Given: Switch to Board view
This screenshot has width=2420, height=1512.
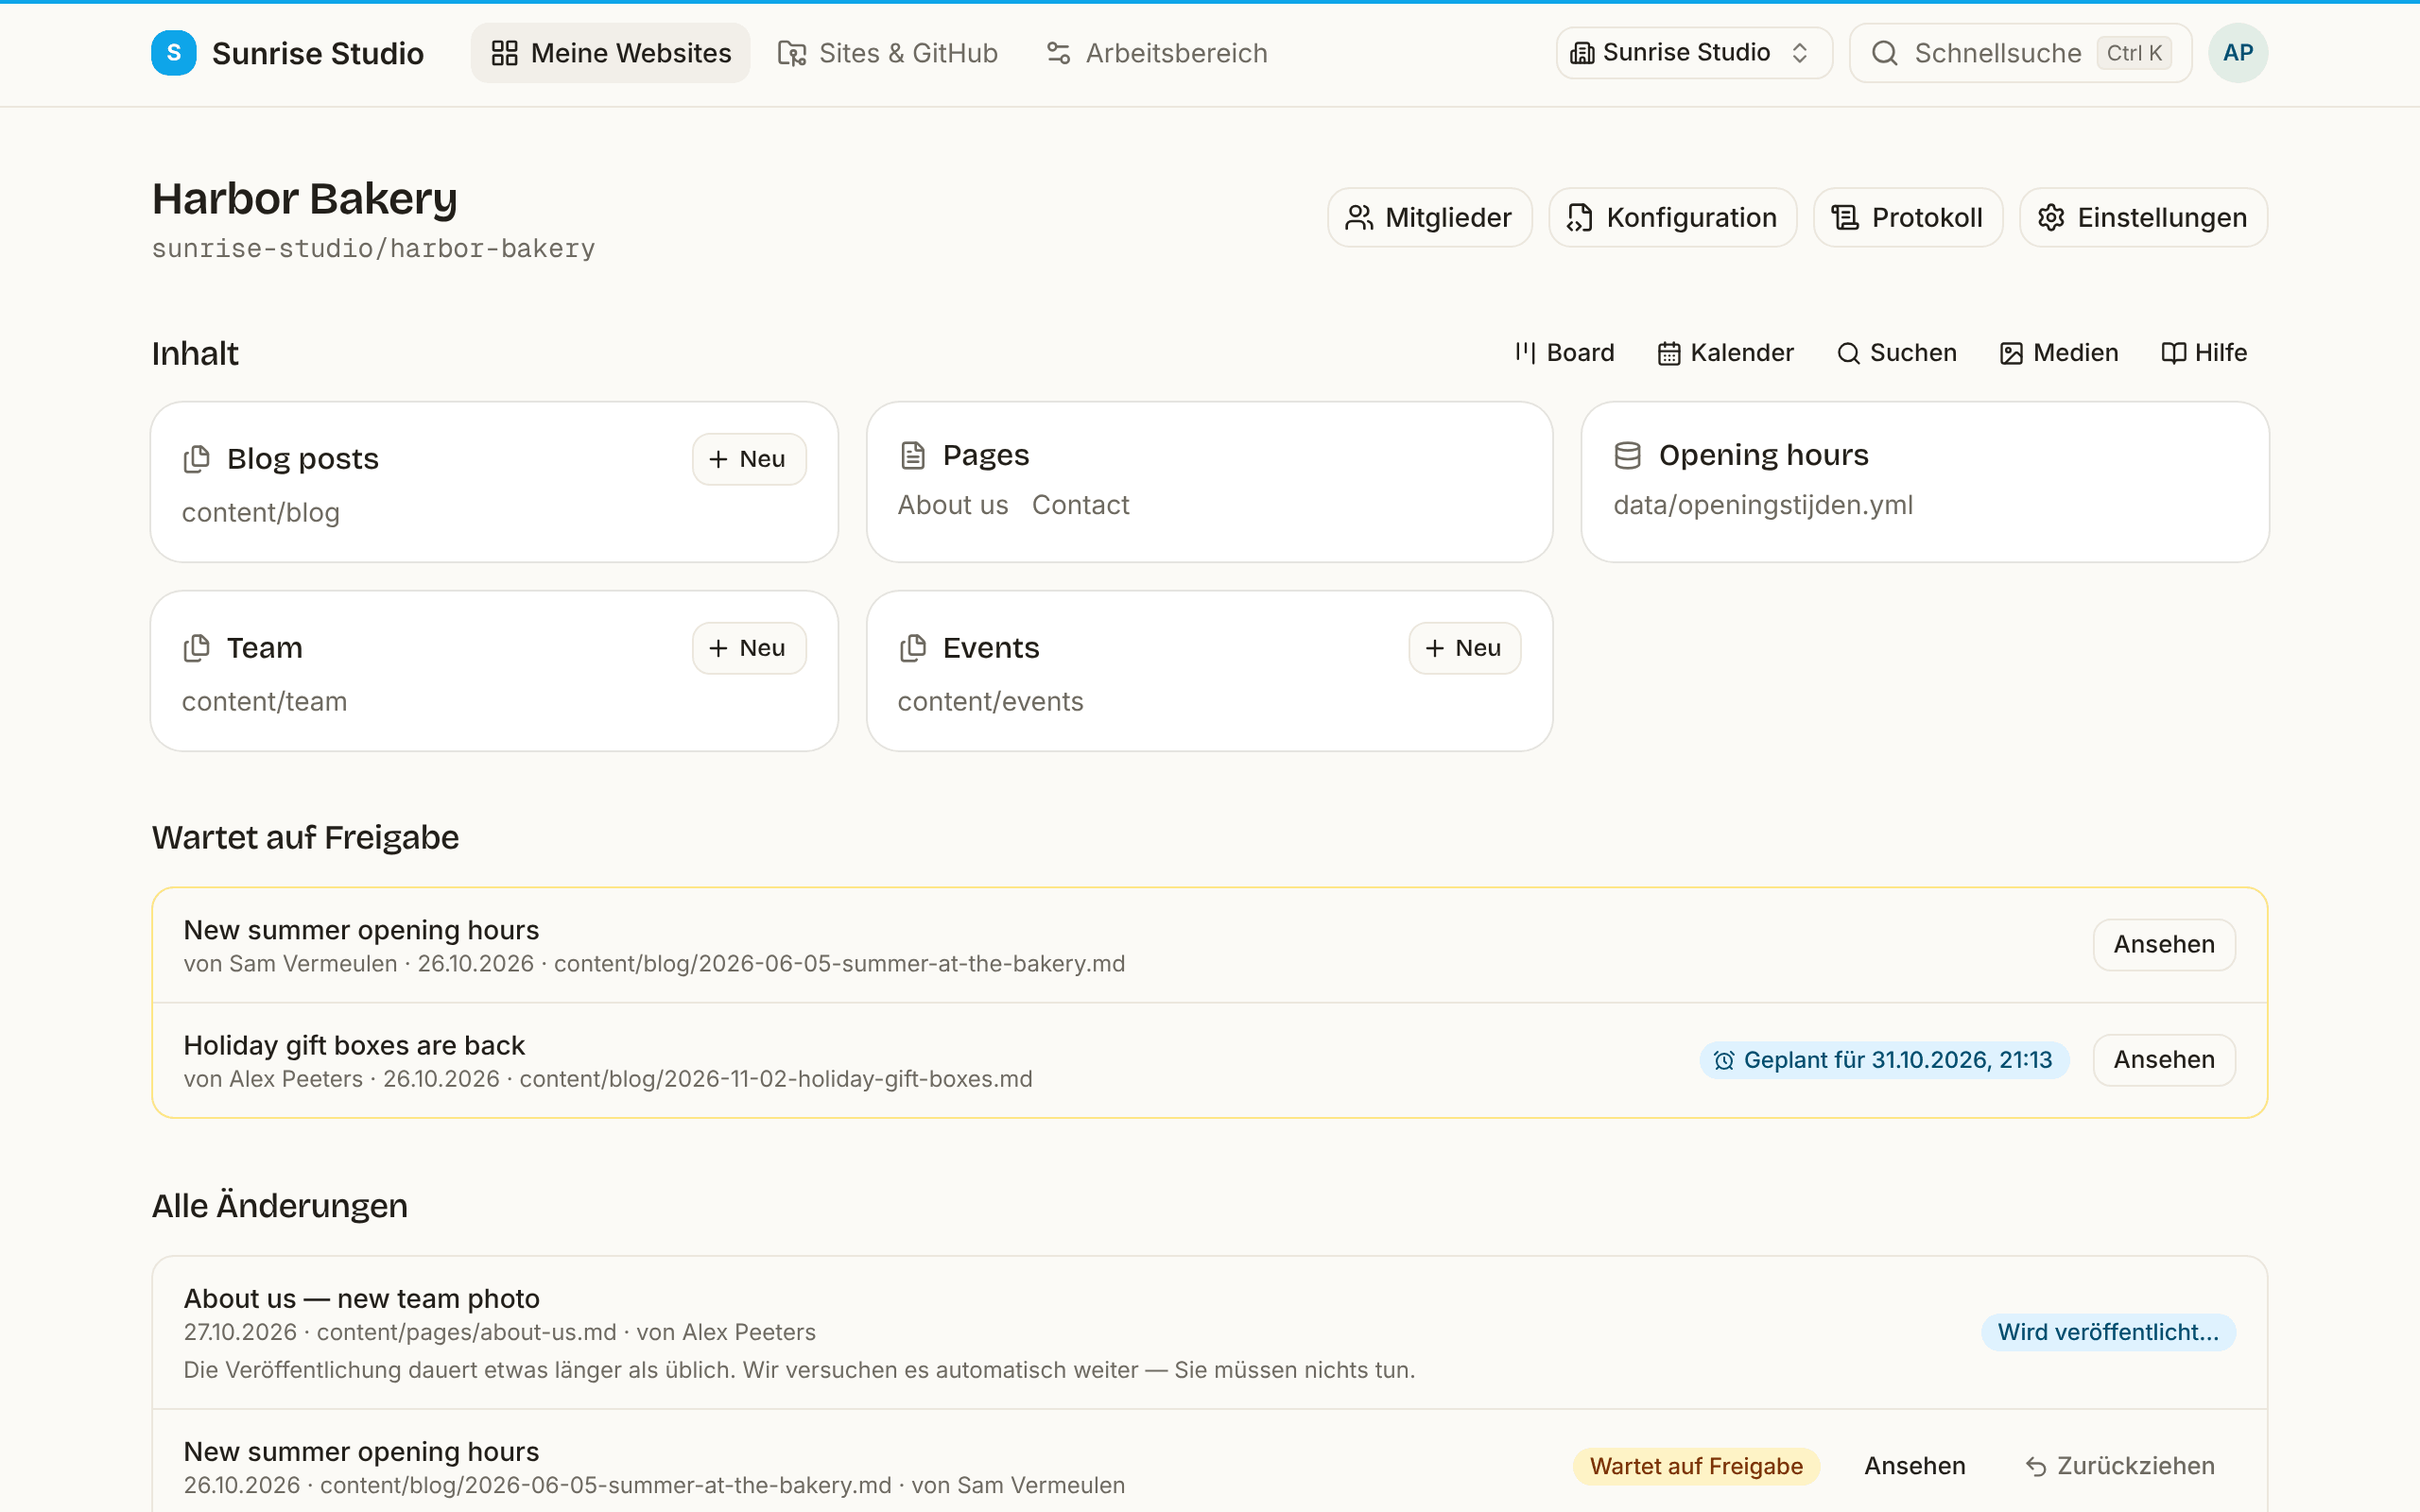Looking at the screenshot, I should [x=1564, y=353].
